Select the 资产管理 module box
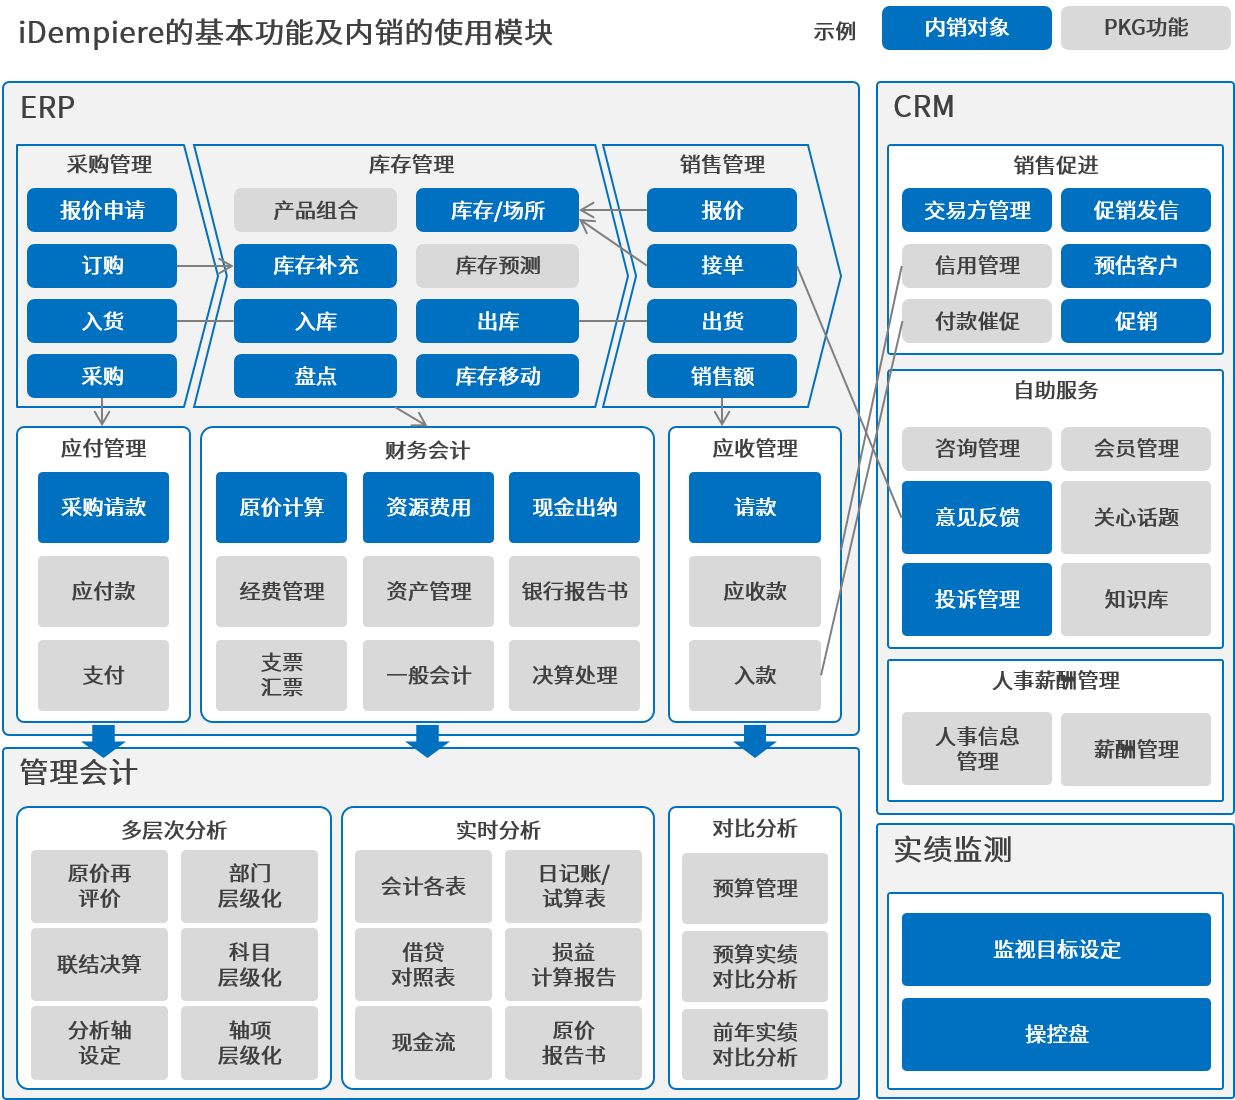This screenshot has width=1235, height=1100. 428,592
